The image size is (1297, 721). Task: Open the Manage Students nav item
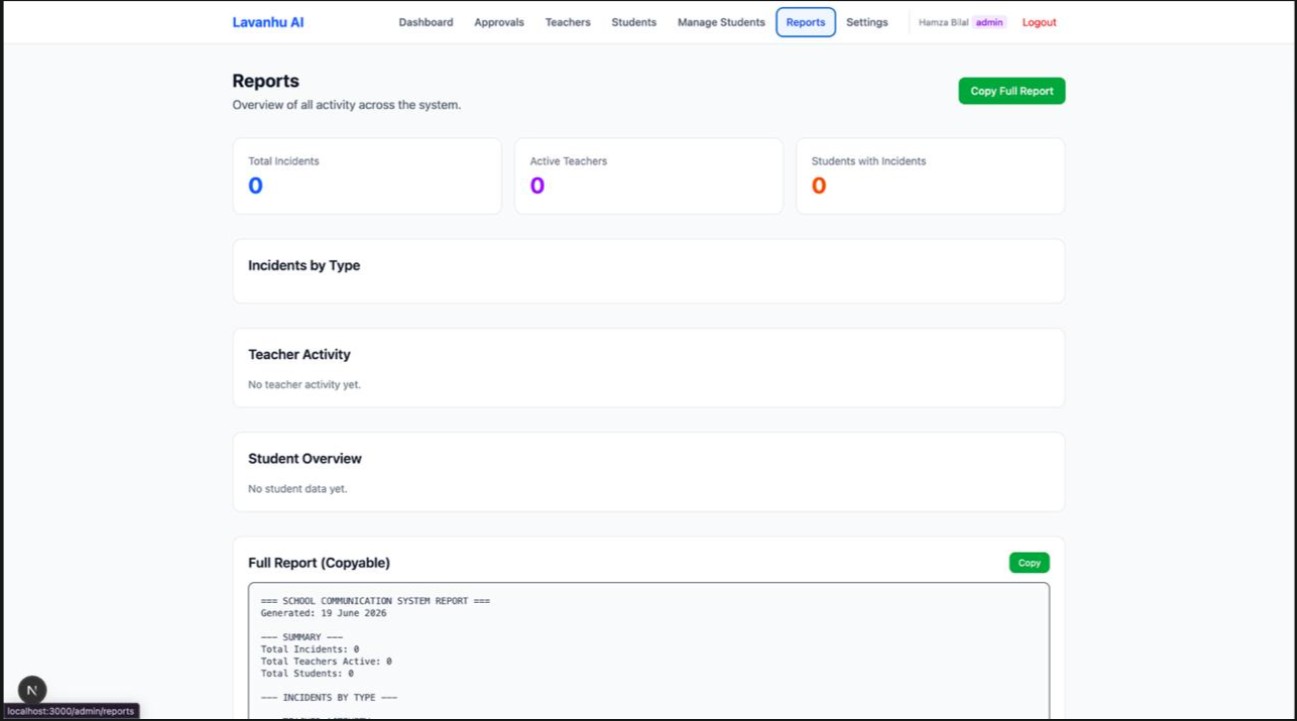click(721, 22)
